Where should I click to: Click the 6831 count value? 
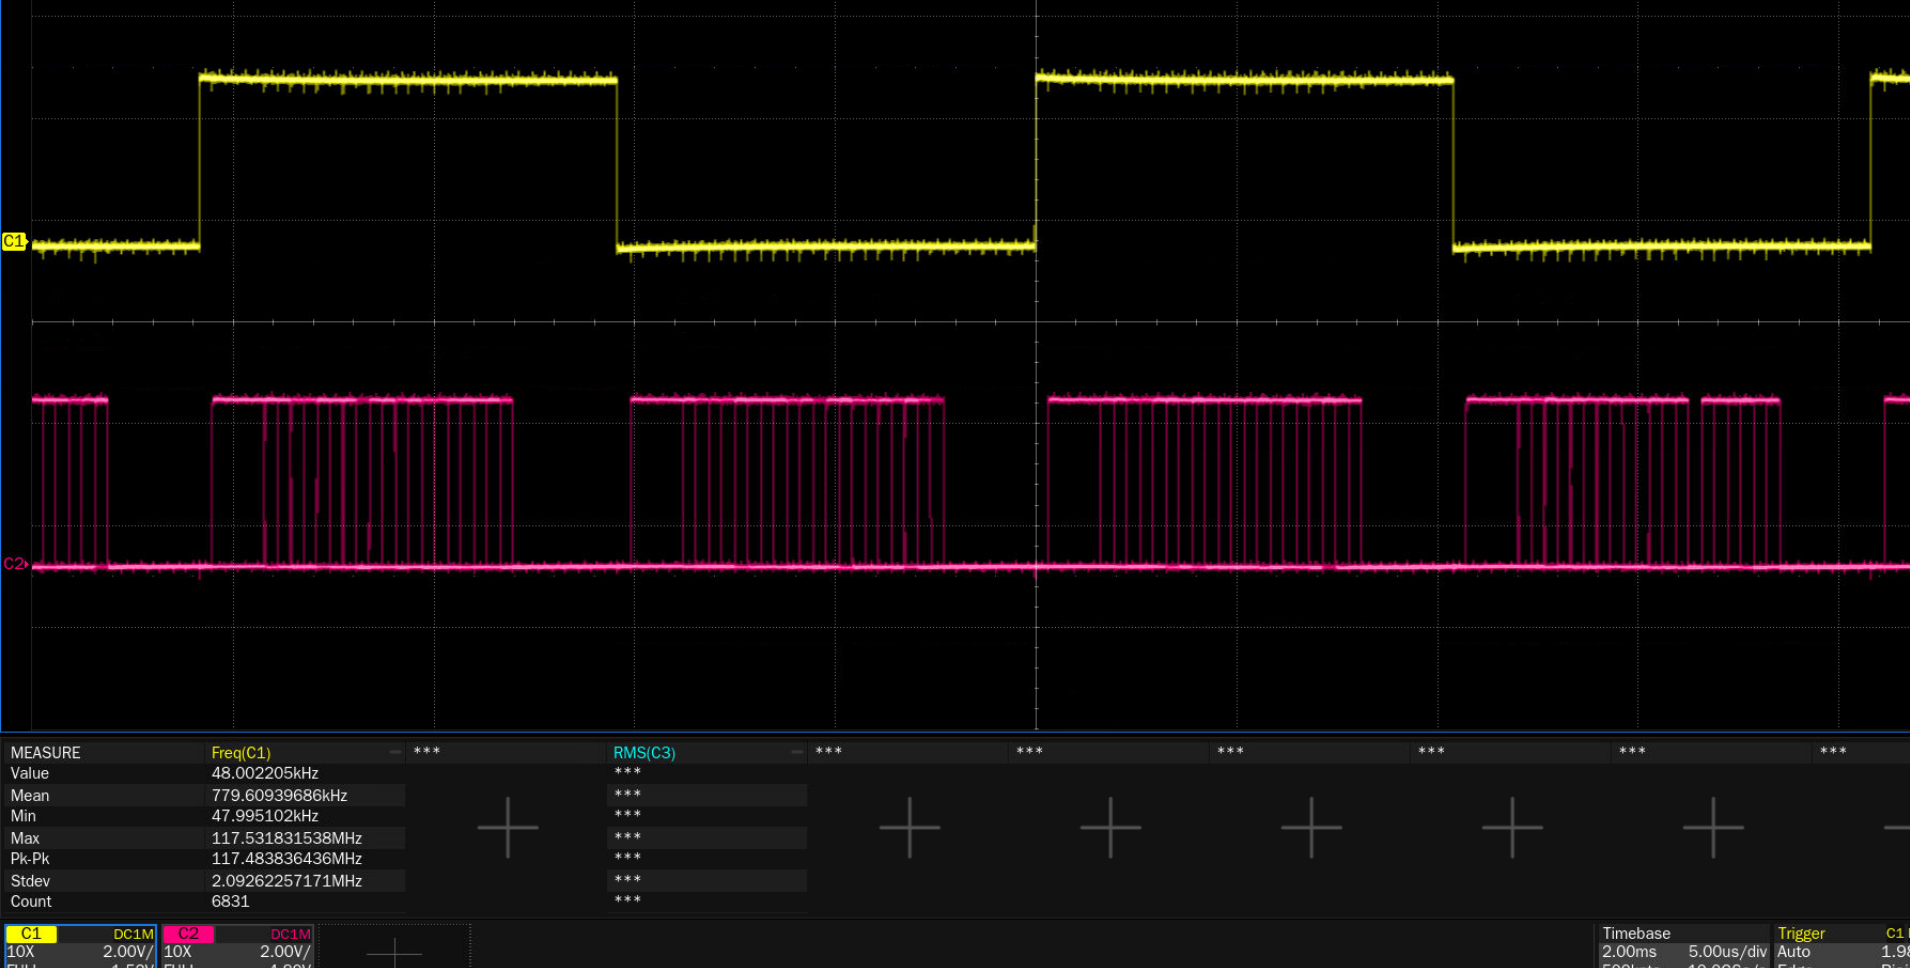tap(230, 902)
